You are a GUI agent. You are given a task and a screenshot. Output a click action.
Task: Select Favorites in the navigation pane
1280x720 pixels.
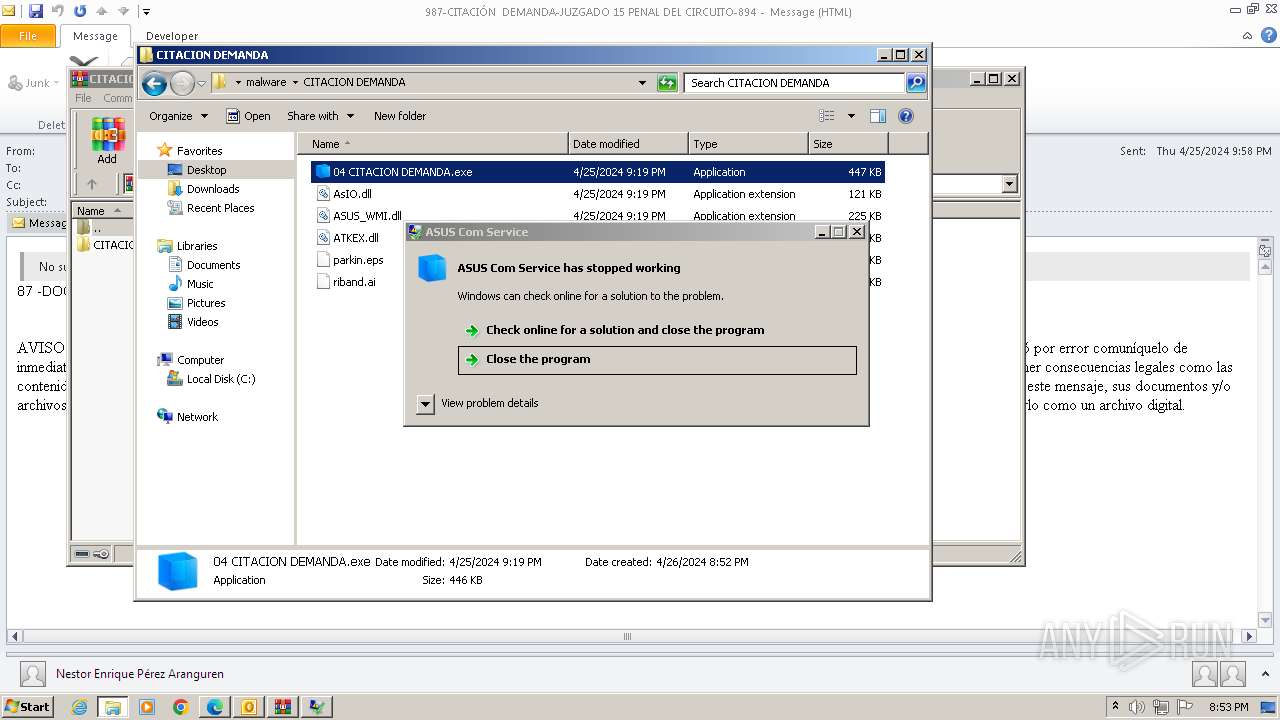(x=199, y=151)
